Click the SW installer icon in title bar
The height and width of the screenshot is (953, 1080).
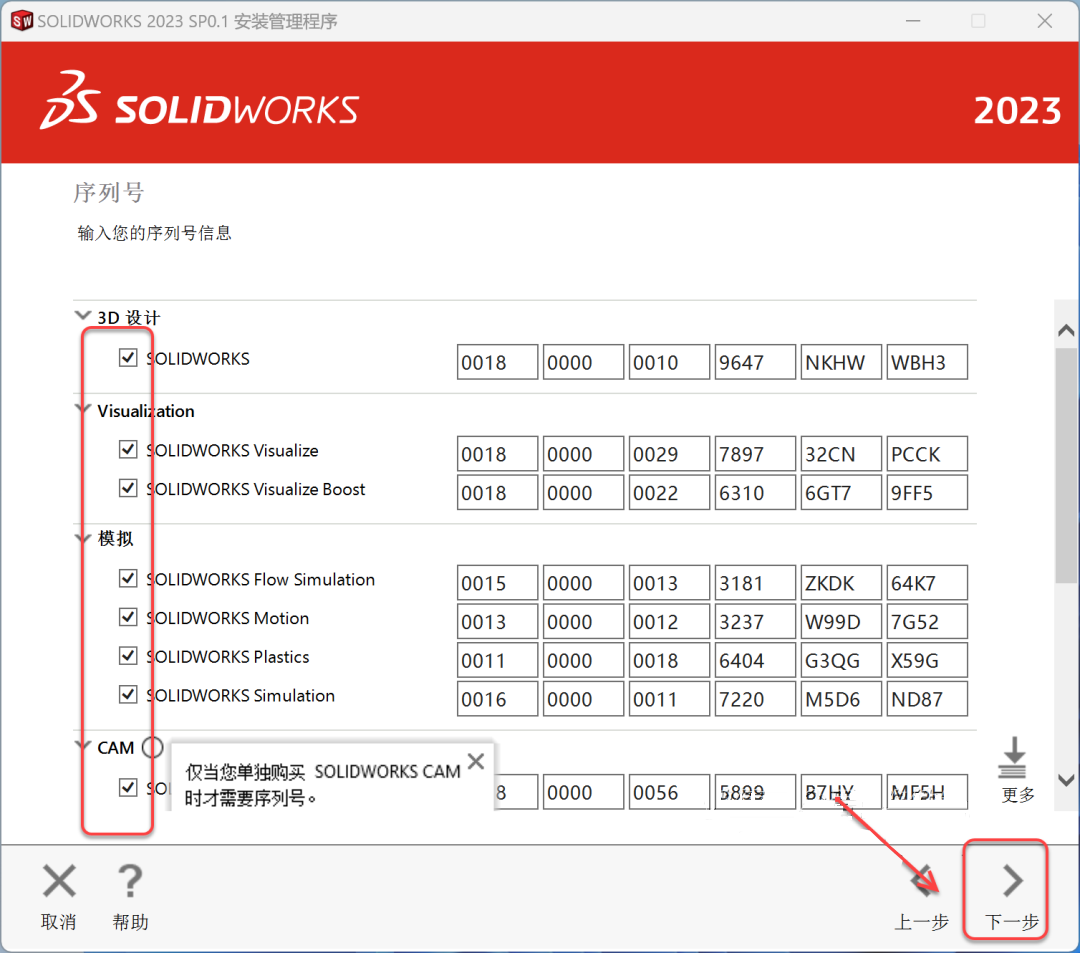(x=20, y=20)
